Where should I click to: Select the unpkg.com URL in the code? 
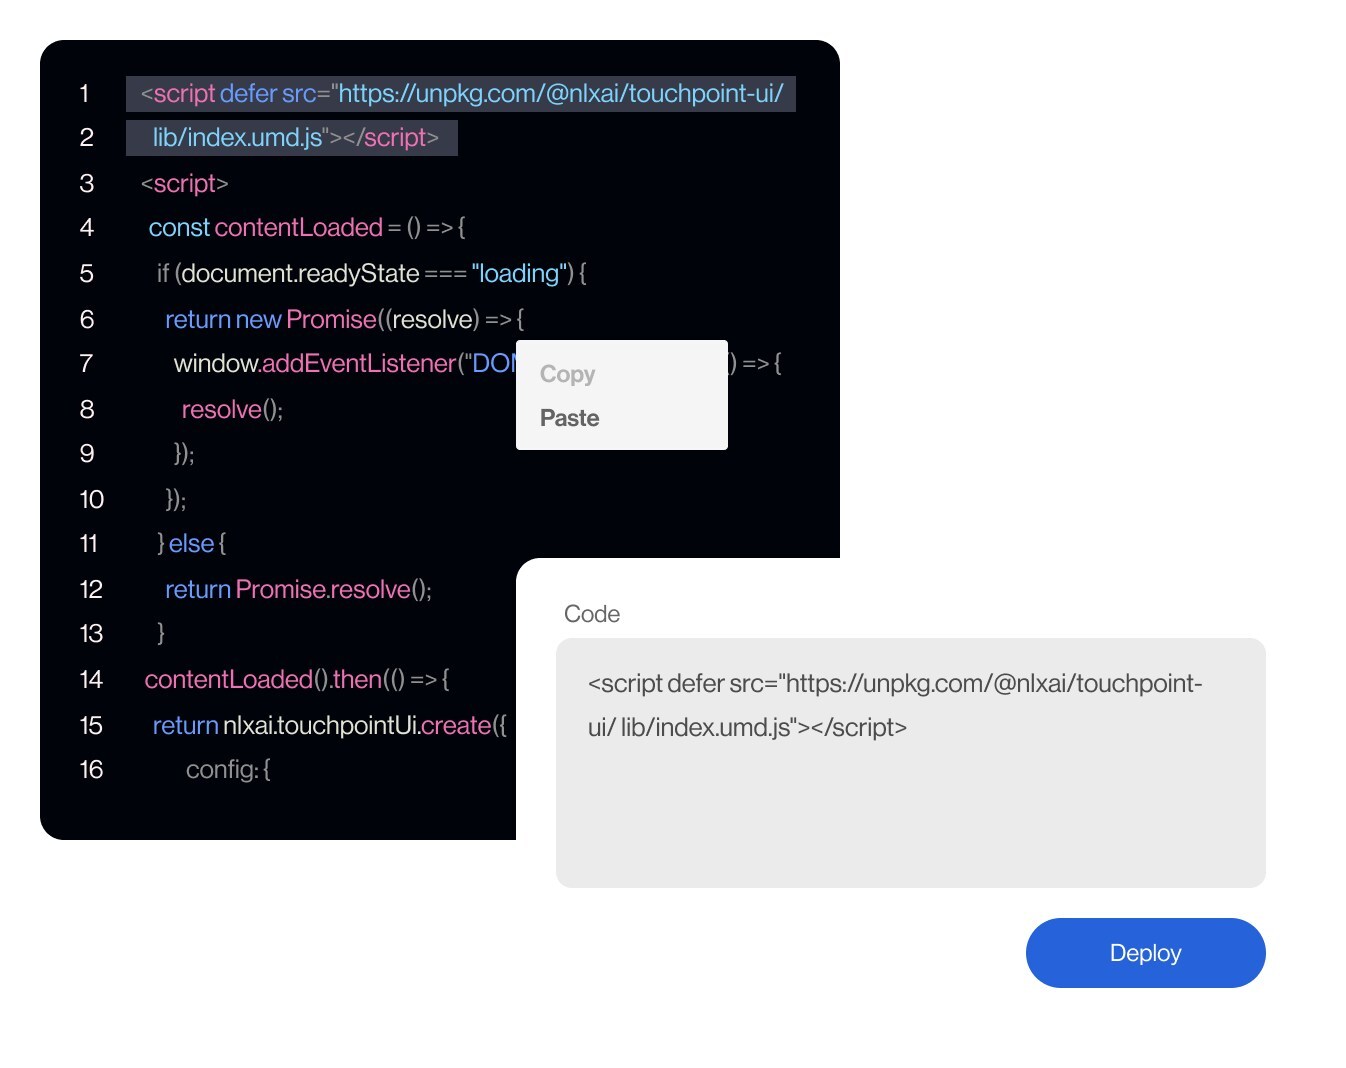pos(558,93)
